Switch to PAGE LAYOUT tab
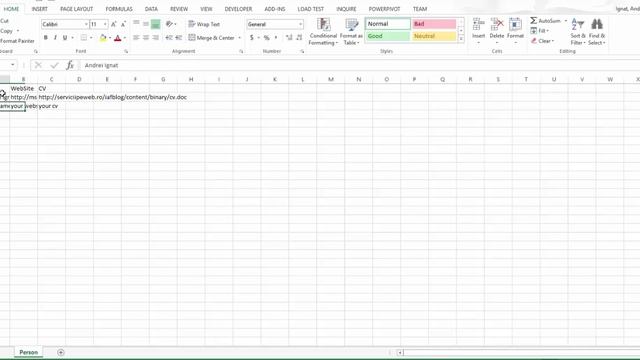The image size is (640, 360). tap(76, 9)
